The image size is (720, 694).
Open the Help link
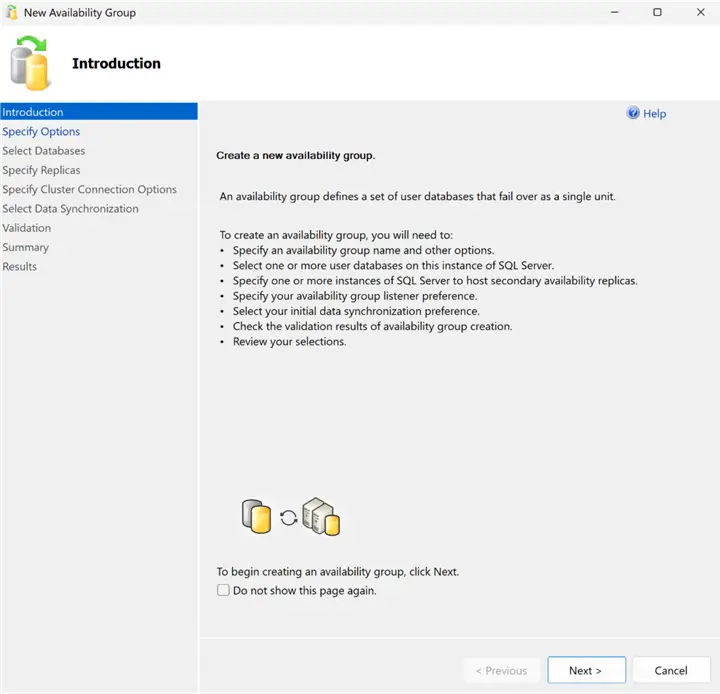[654, 113]
